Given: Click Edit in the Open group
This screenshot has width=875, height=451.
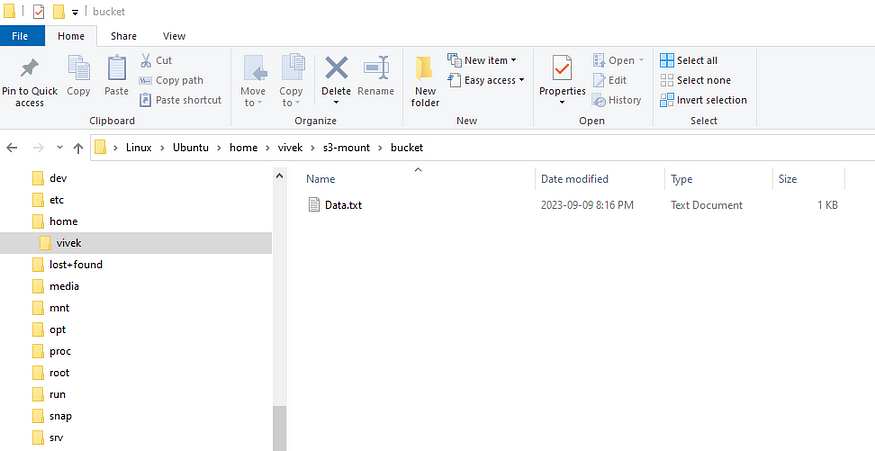Looking at the screenshot, I should pyautogui.click(x=609, y=80).
